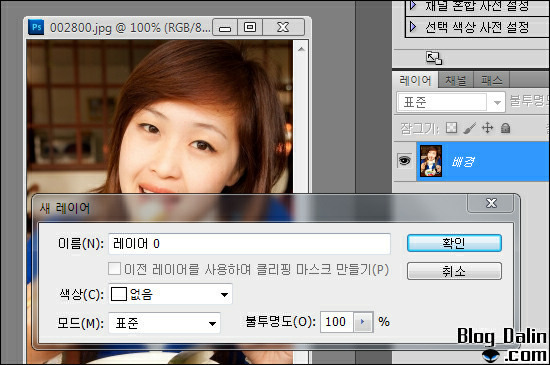Lock all padlock icon
This screenshot has width=550, height=365.
pyautogui.click(x=505, y=128)
